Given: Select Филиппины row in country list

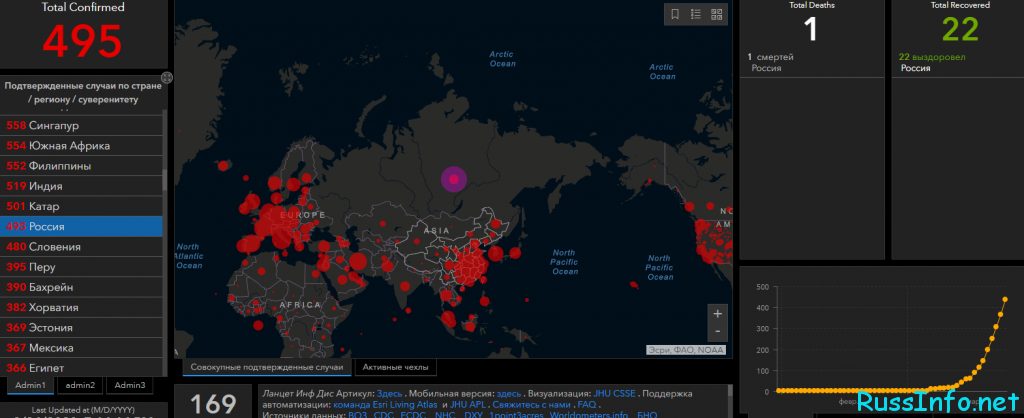Looking at the screenshot, I should tap(82, 166).
